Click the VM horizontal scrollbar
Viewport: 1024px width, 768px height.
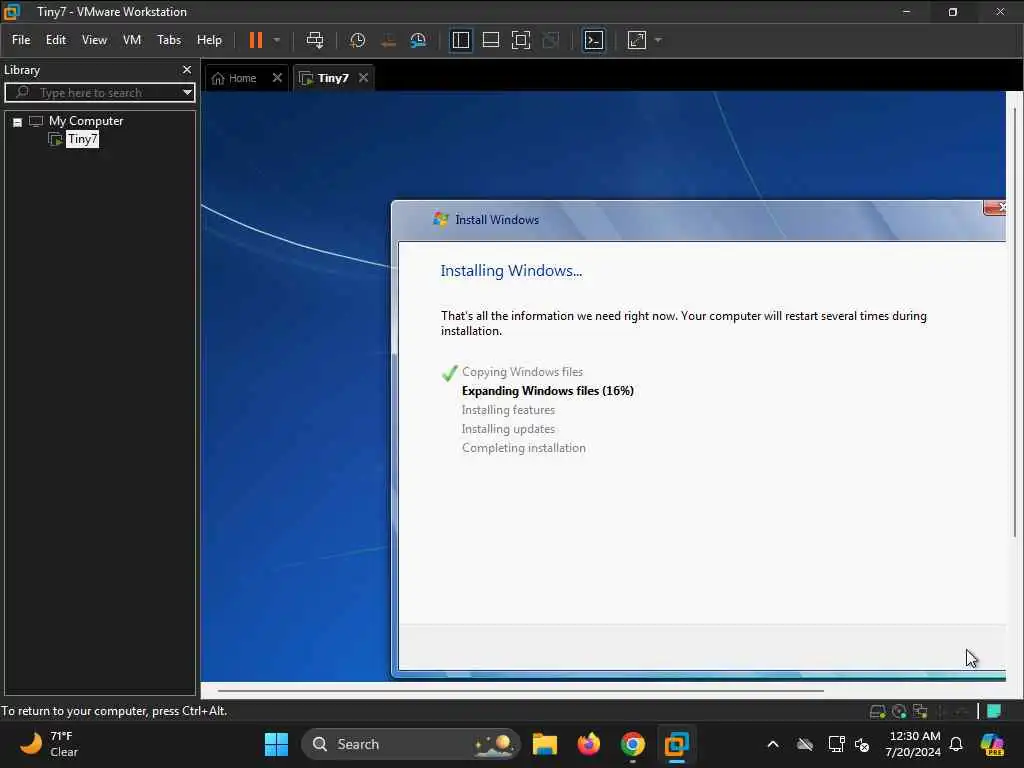[x=520, y=690]
